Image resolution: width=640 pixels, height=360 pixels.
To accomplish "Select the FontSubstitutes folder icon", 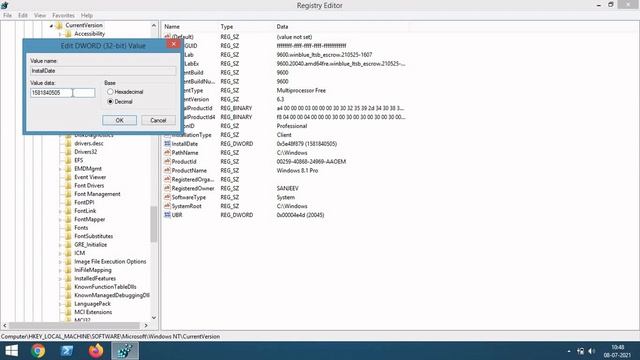I will pyautogui.click(x=68, y=236).
